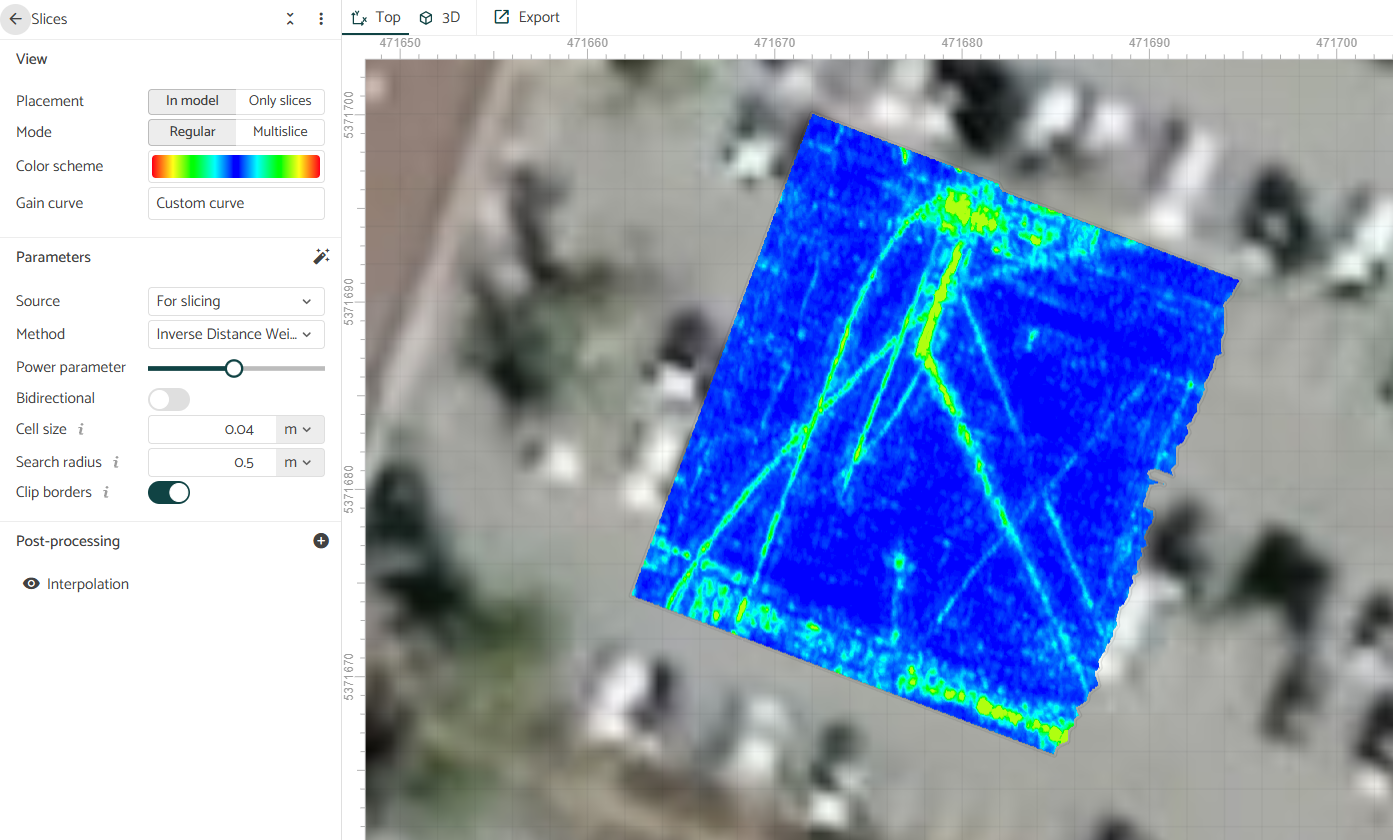The width and height of the screenshot is (1393, 840).
Task: Choose Regular mode
Action: click(192, 132)
